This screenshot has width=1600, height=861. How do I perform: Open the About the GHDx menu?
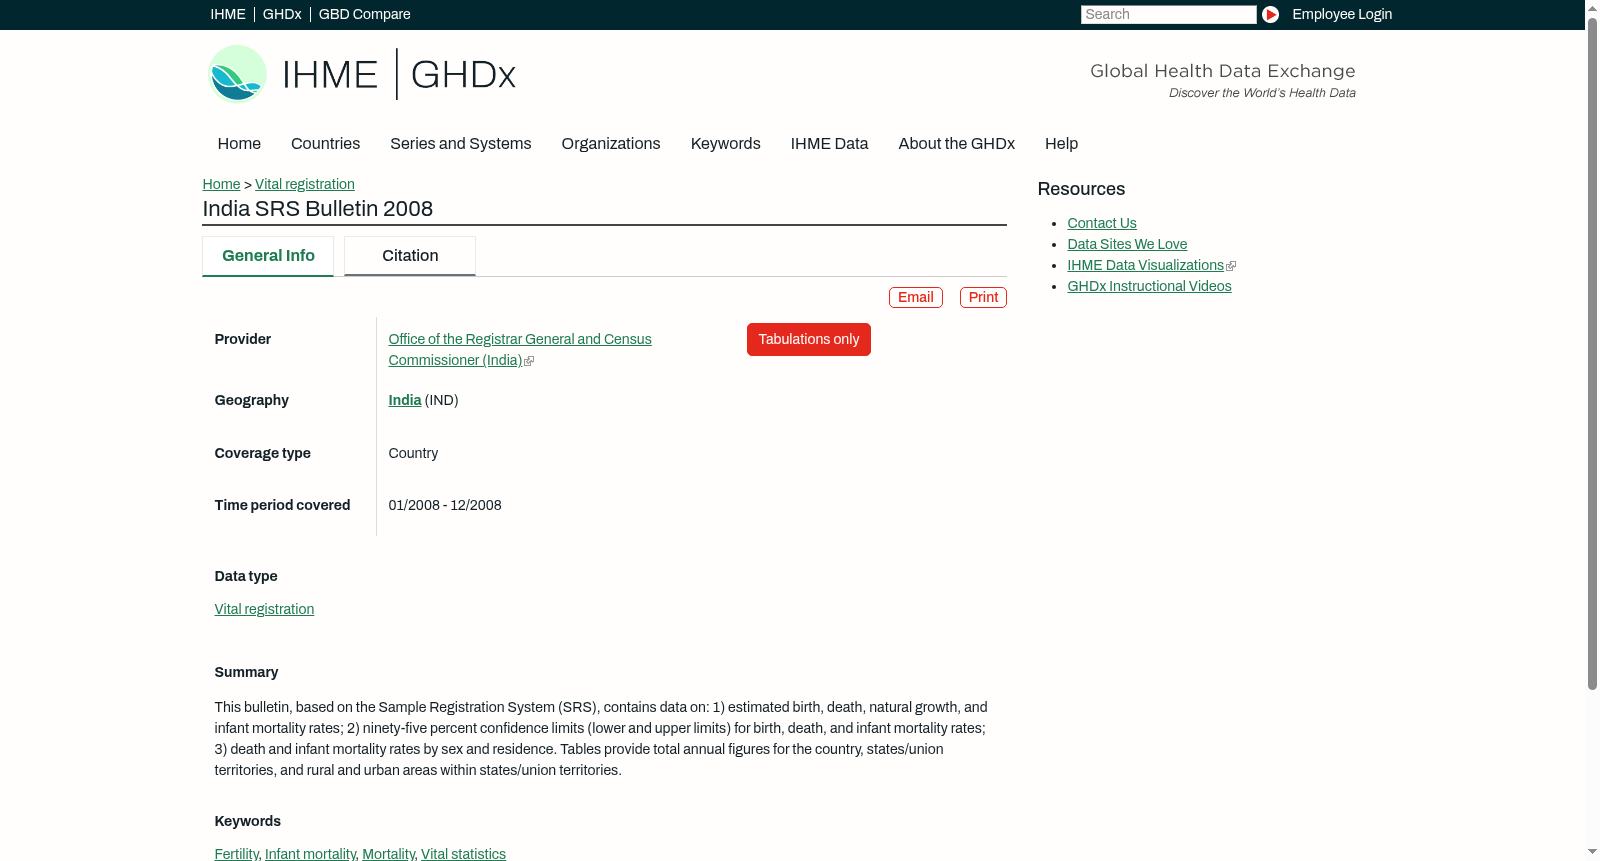pyautogui.click(x=956, y=144)
